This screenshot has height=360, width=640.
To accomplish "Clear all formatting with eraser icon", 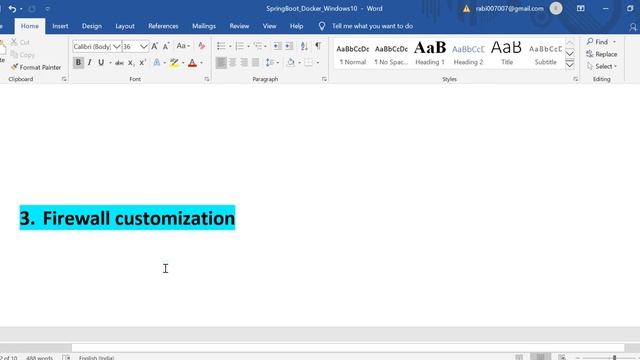I will point(202,46).
